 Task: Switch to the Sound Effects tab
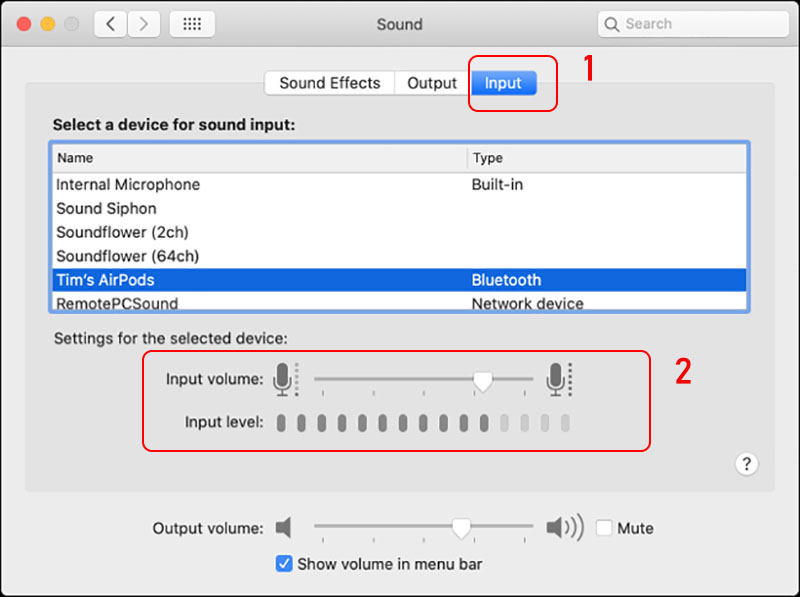pos(329,82)
